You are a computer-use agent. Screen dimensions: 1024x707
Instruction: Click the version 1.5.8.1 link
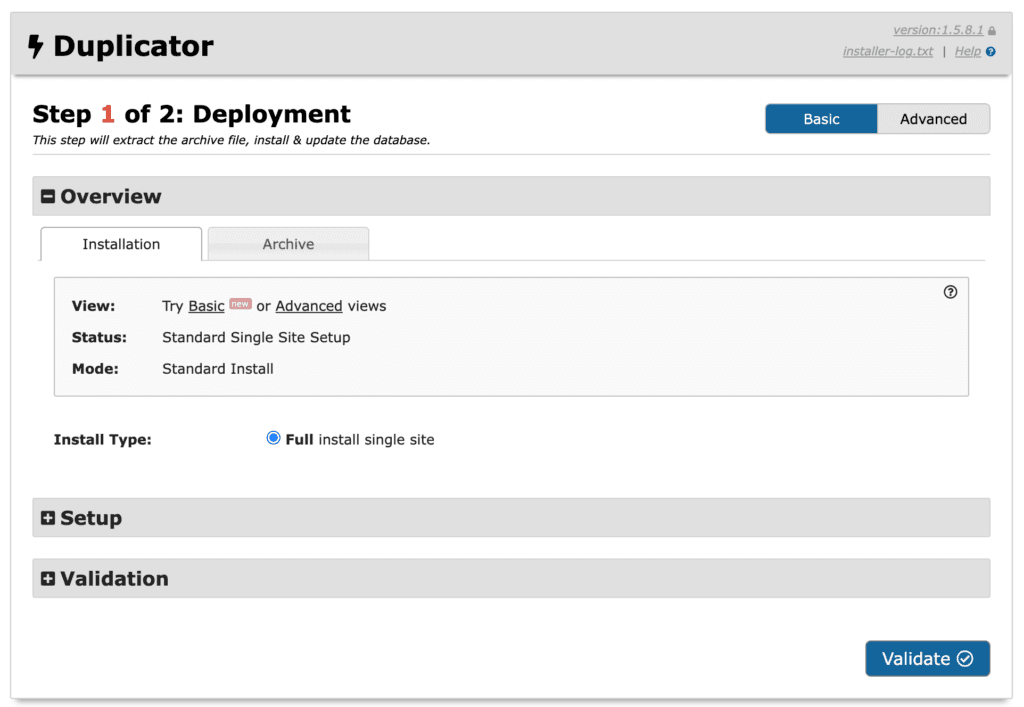[945, 30]
